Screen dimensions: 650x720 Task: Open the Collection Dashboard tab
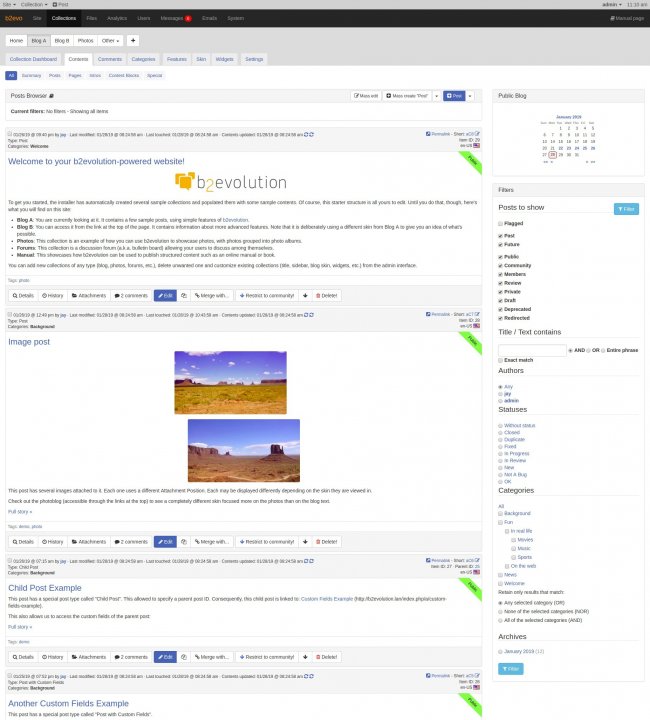click(x=33, y=59)
